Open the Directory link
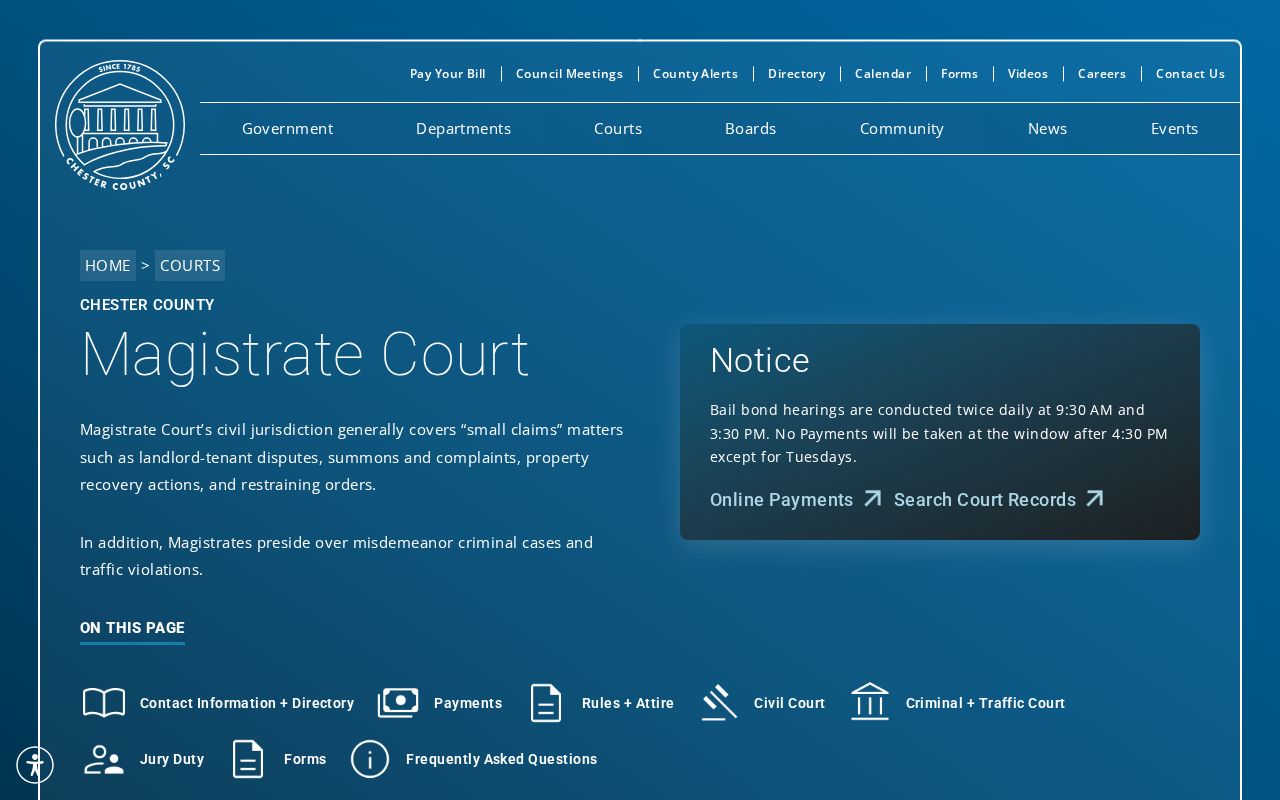1280x800 pixels. click(x=797, y=74)
